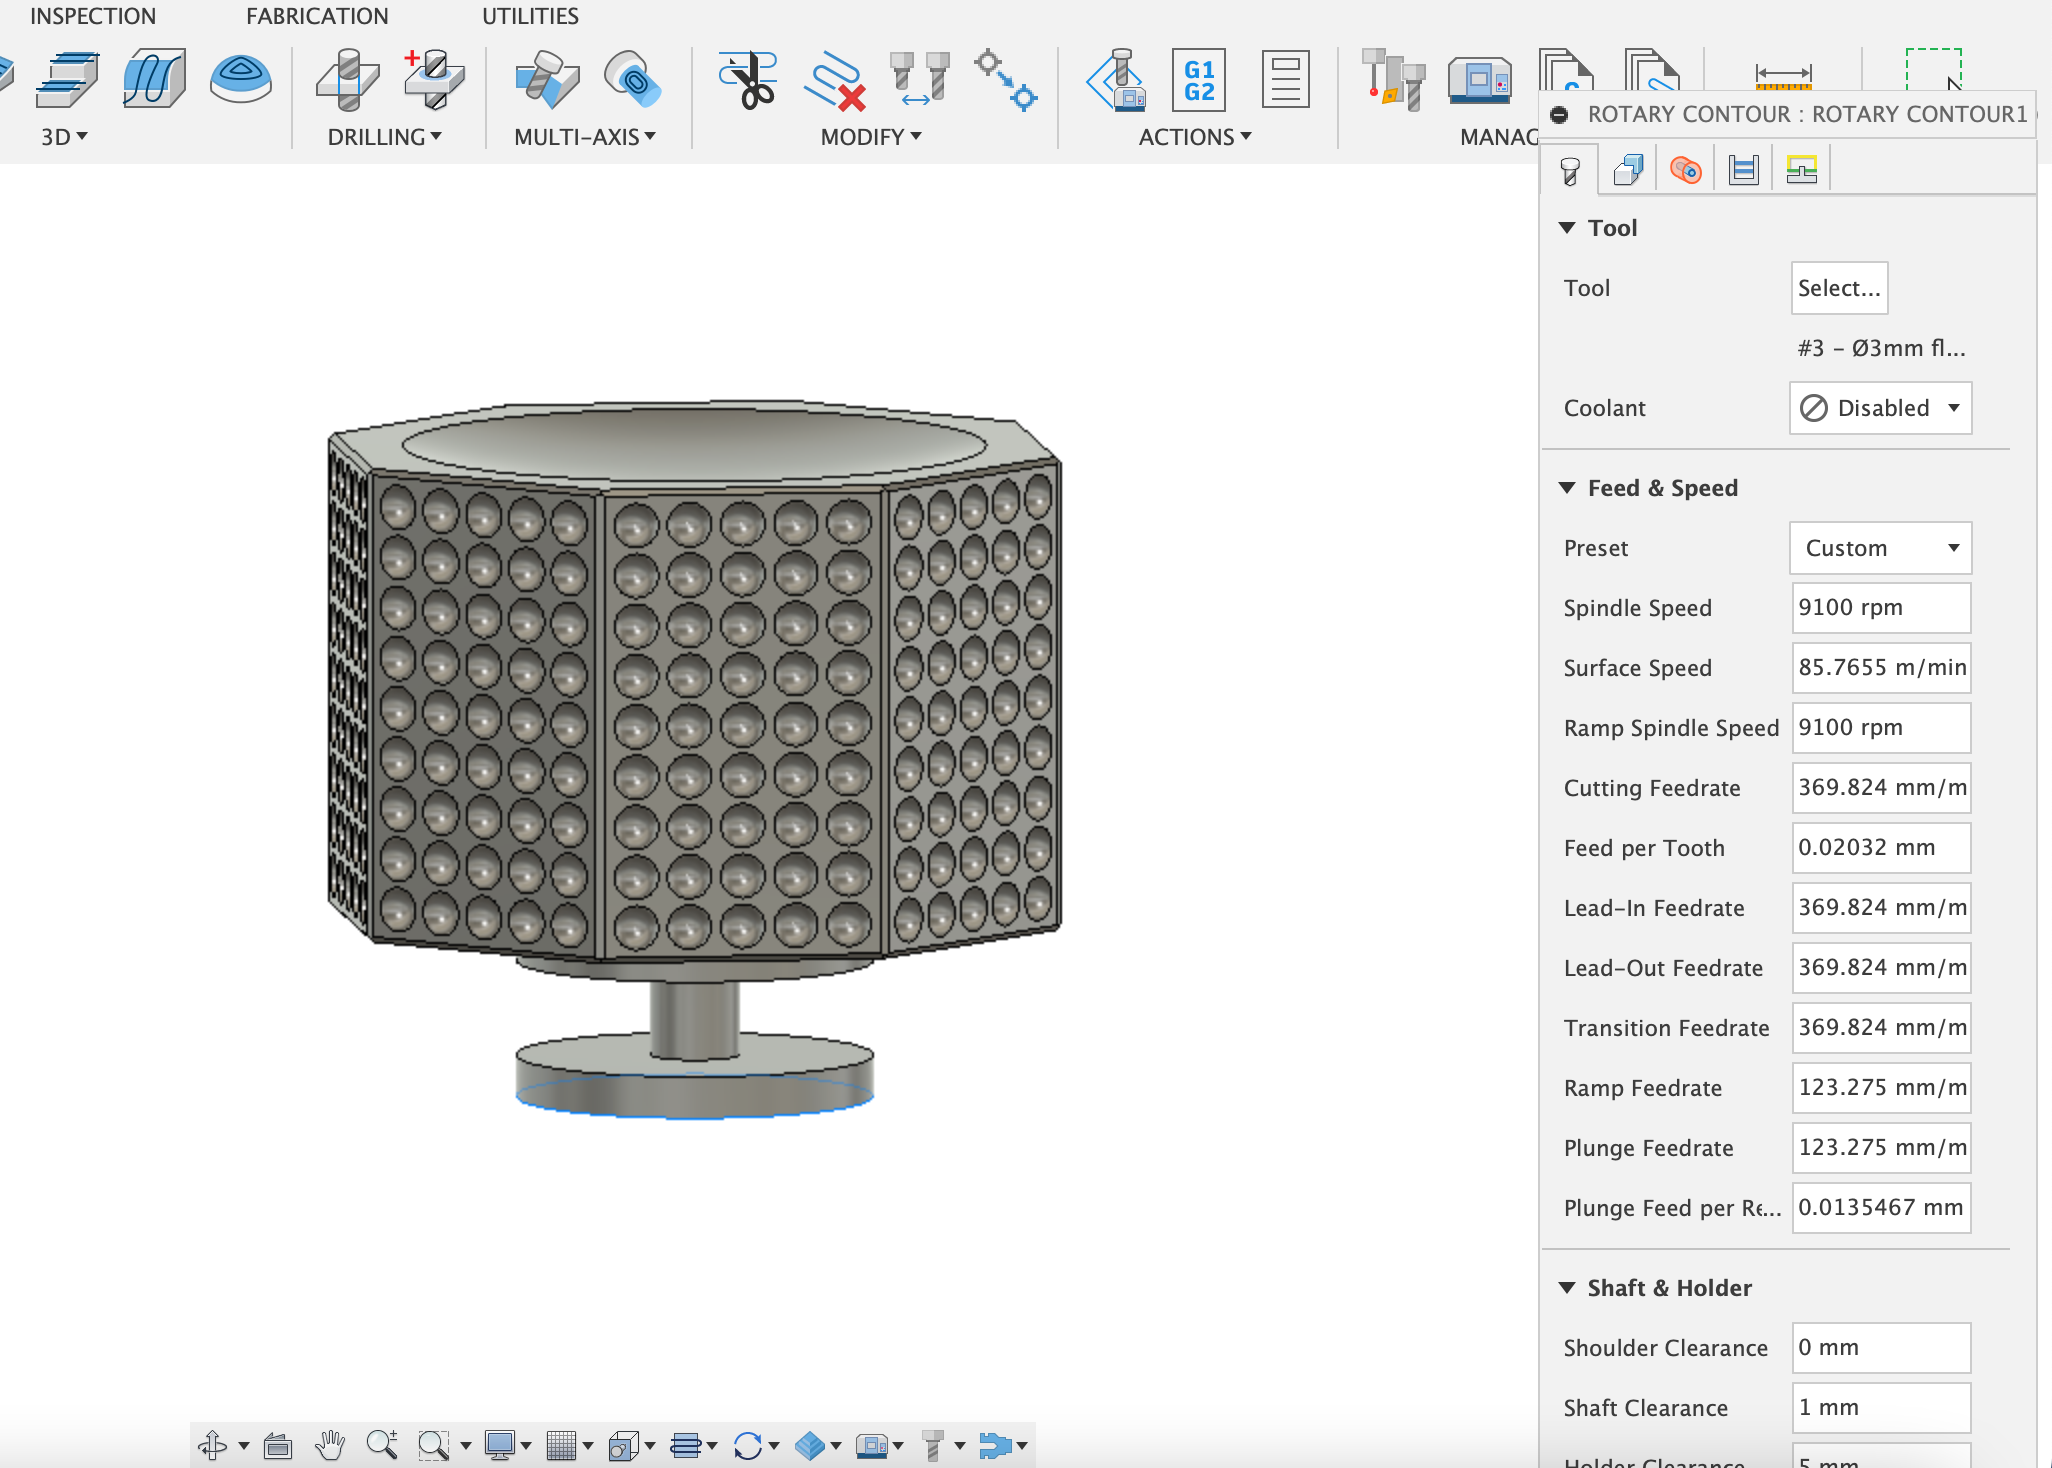Click the Plunge Feedrate field
This screenshot has width=2052, height=1468.
(x=1881, y=1148)
